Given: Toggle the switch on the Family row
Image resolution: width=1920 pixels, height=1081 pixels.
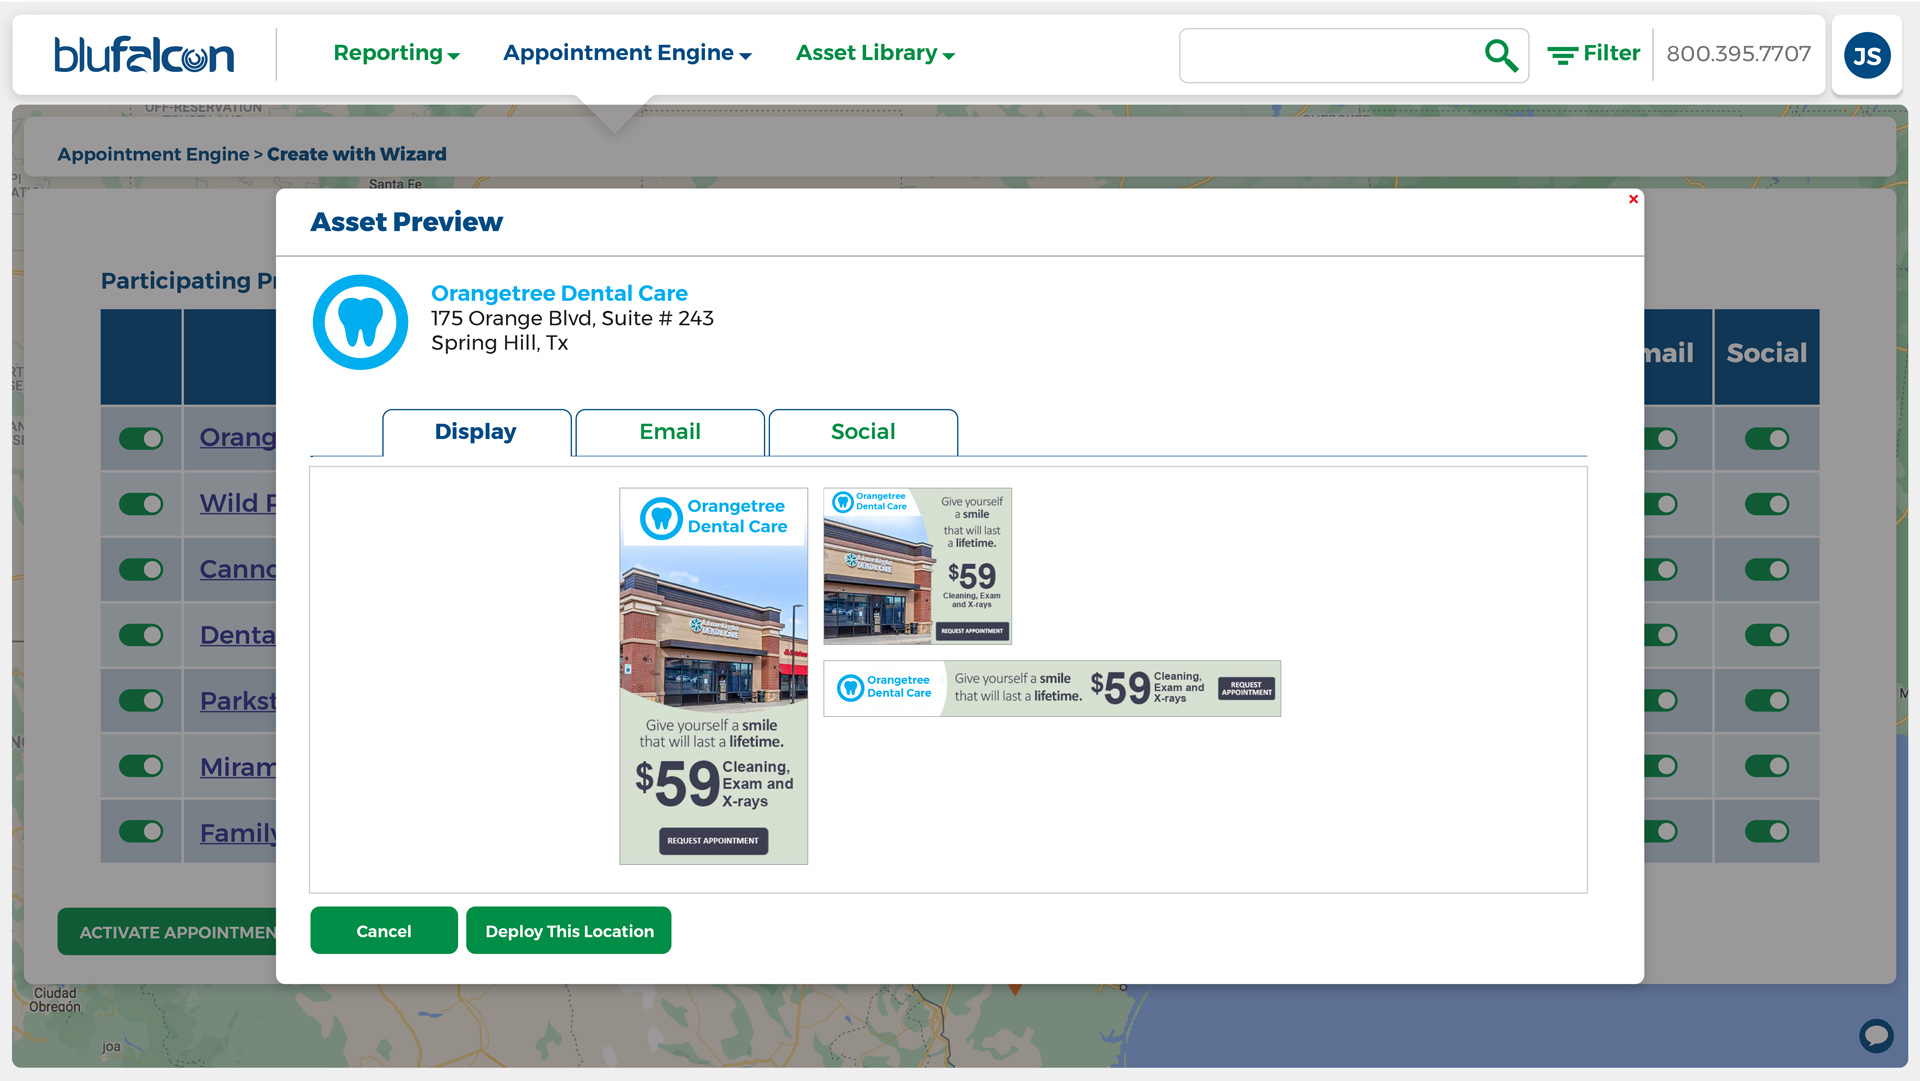Looking at the screenshot, I should tap(143, 831).
